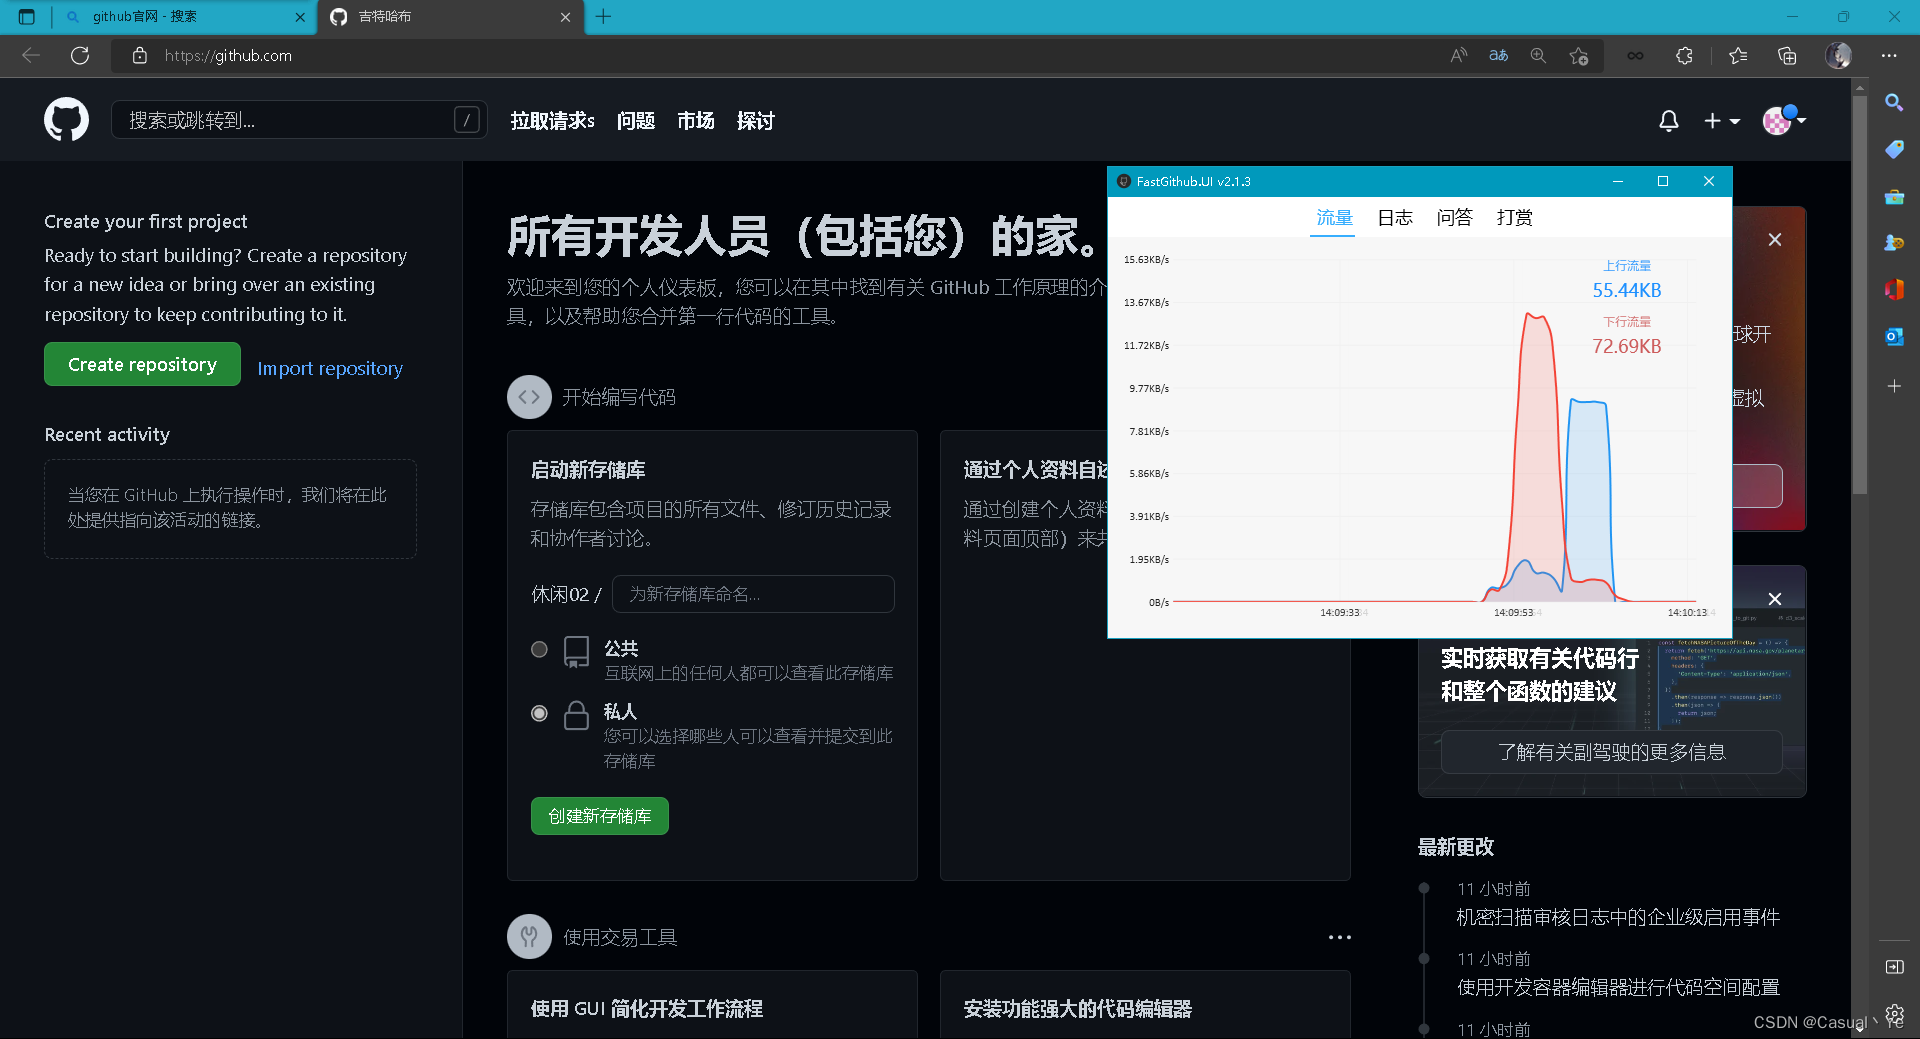The image size is (1920, 1039).
Task: Click the Read aloud icon in the toolbar
Action: (x=1458, y=56)
